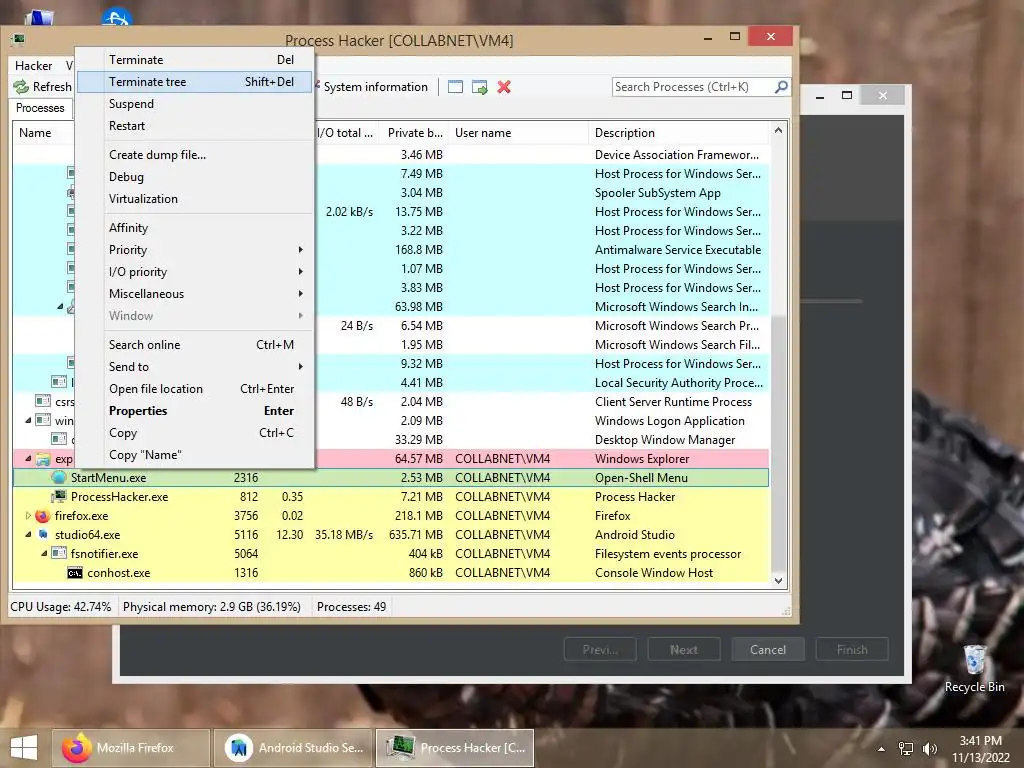The height and width of the screenshot is (768, 1024).
Task: Select Restart in context menu
Action: (195, 126)
